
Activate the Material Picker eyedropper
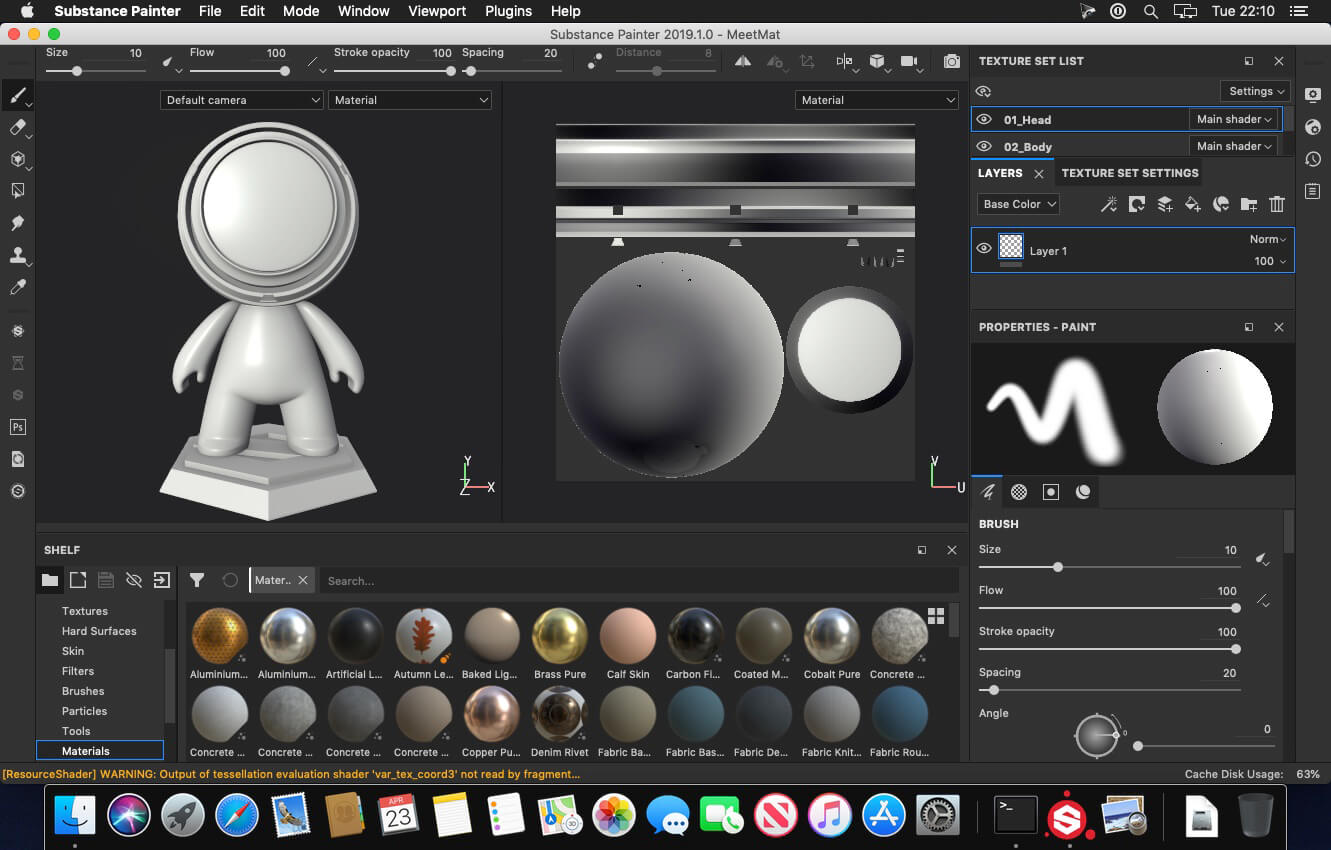coord(17,288)
